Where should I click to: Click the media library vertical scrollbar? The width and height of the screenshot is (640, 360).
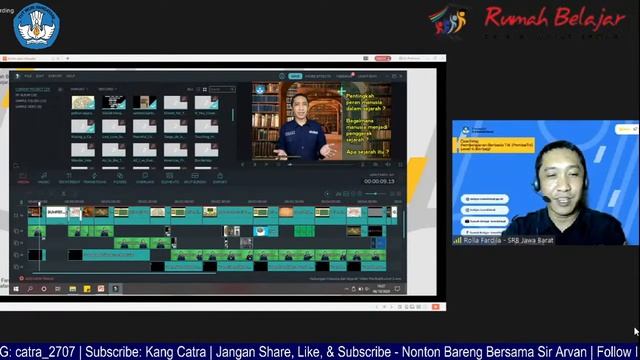pyautogui.click(x=233, y=114)
